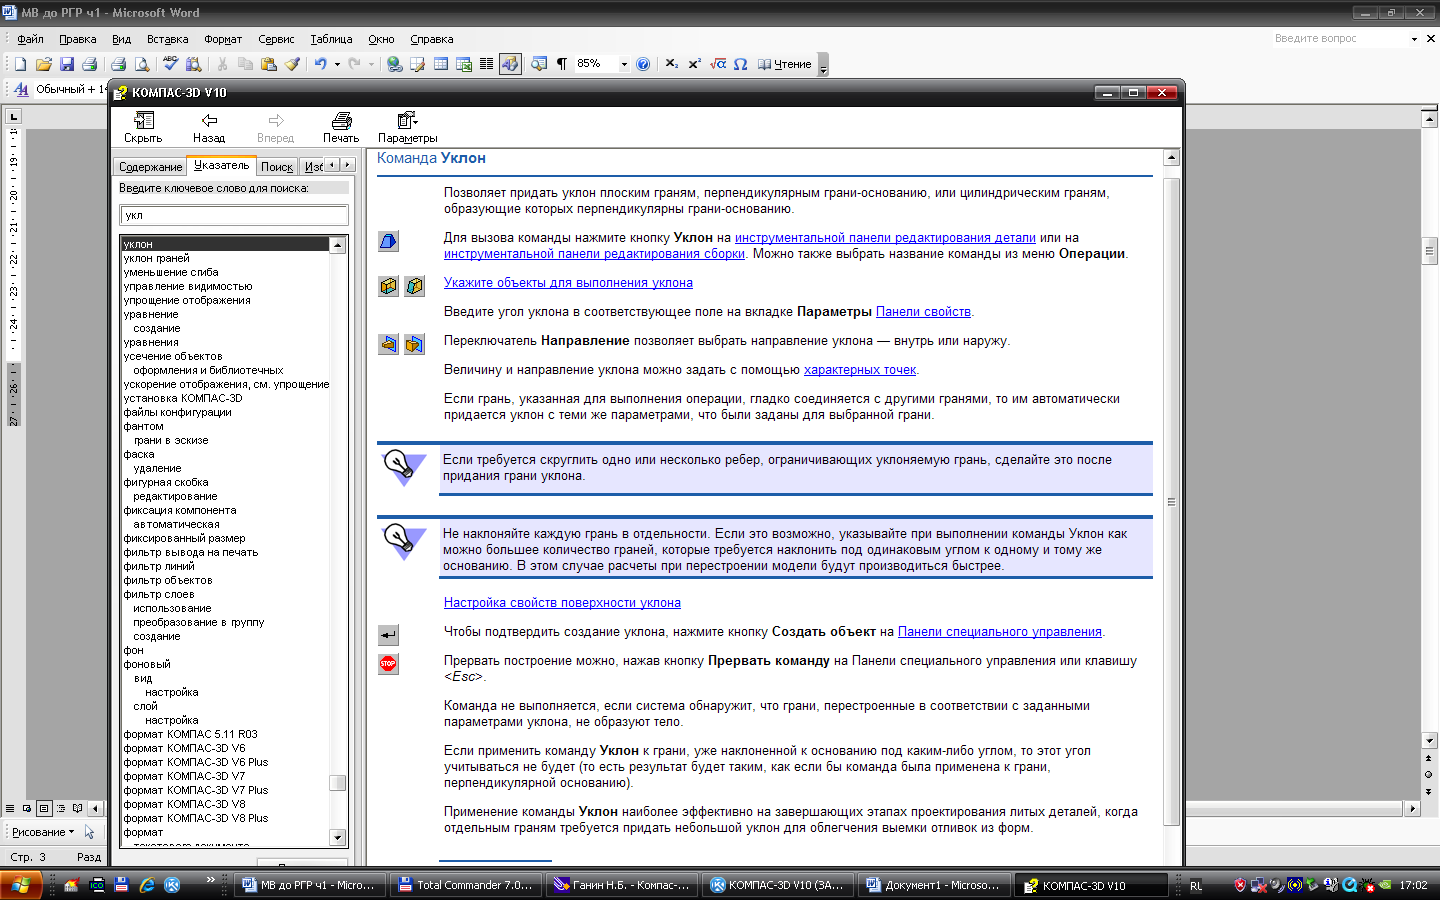This screenshot has width=1440, height=900.
Task: Click the Open folder icon in Word toolbar
Action: [43, 64]
